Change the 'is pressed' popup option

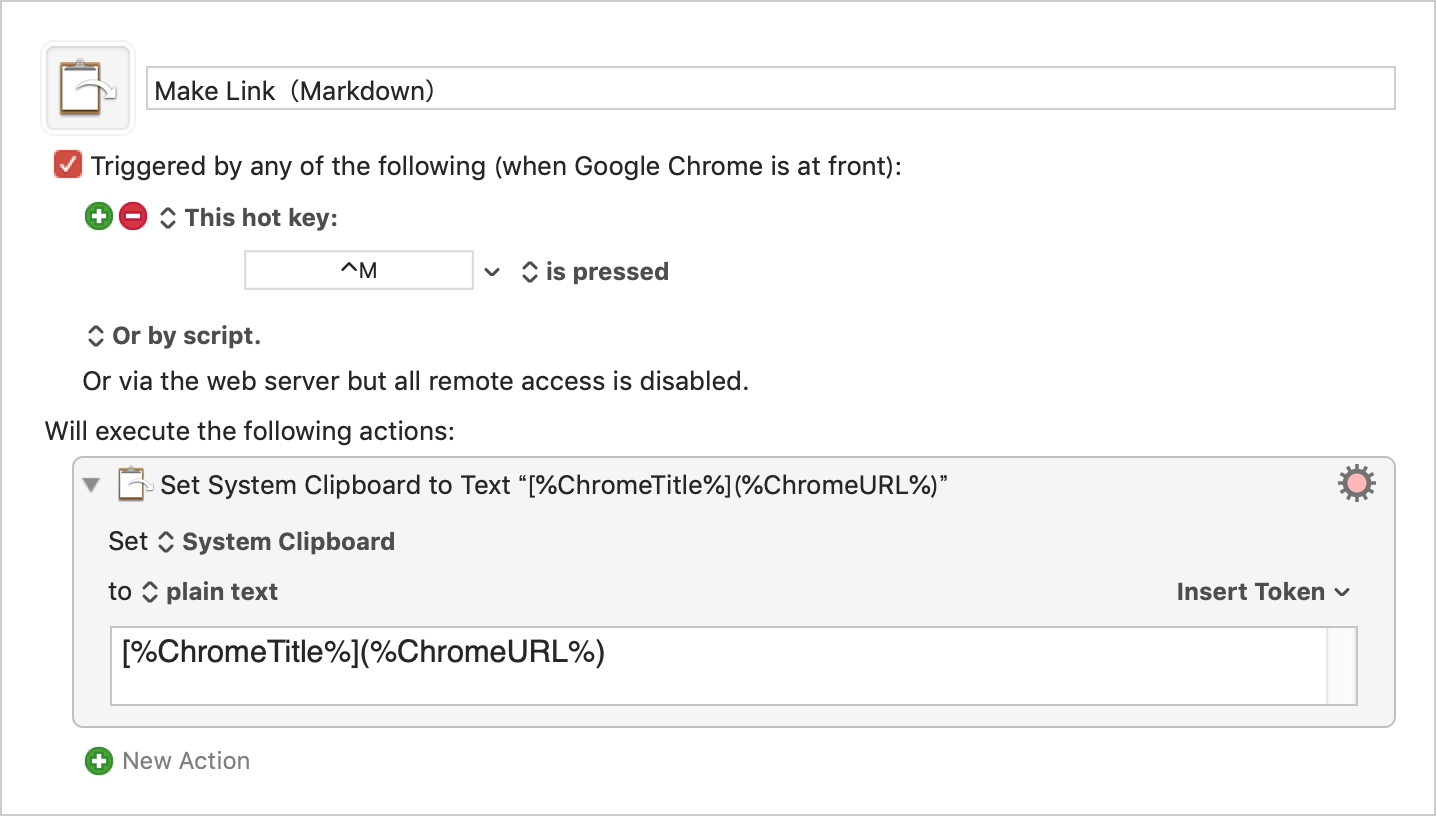click(x=595, y=272)
